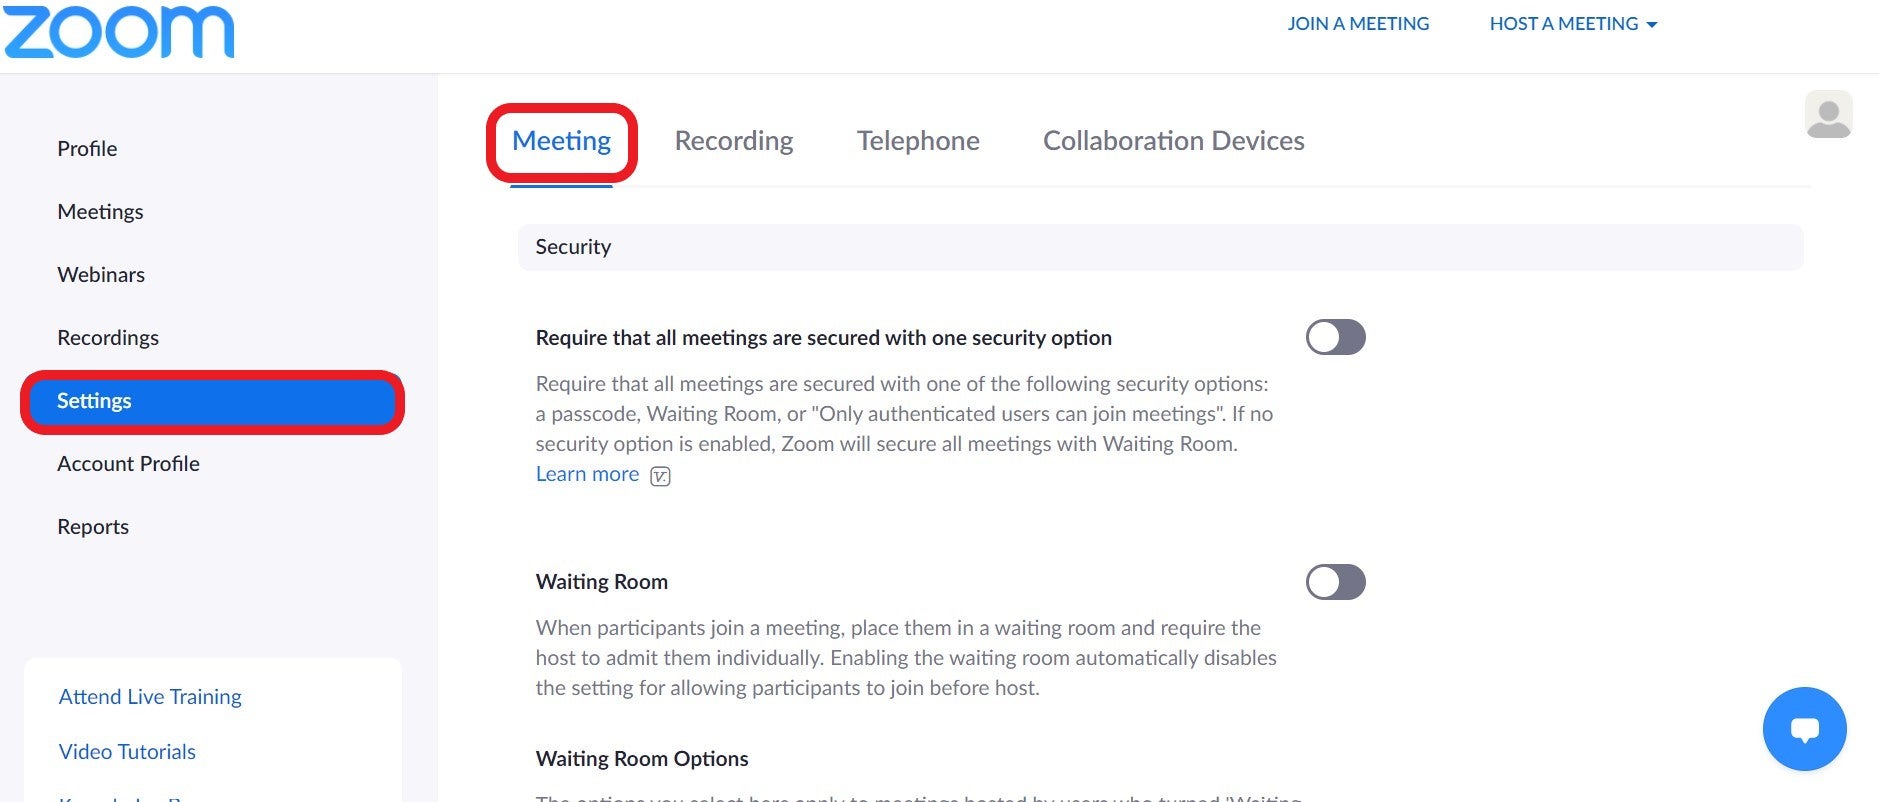The image size is (1879, 802).
Task: Open the Collaboration Devices tab
Action: tap(1173, 141)
